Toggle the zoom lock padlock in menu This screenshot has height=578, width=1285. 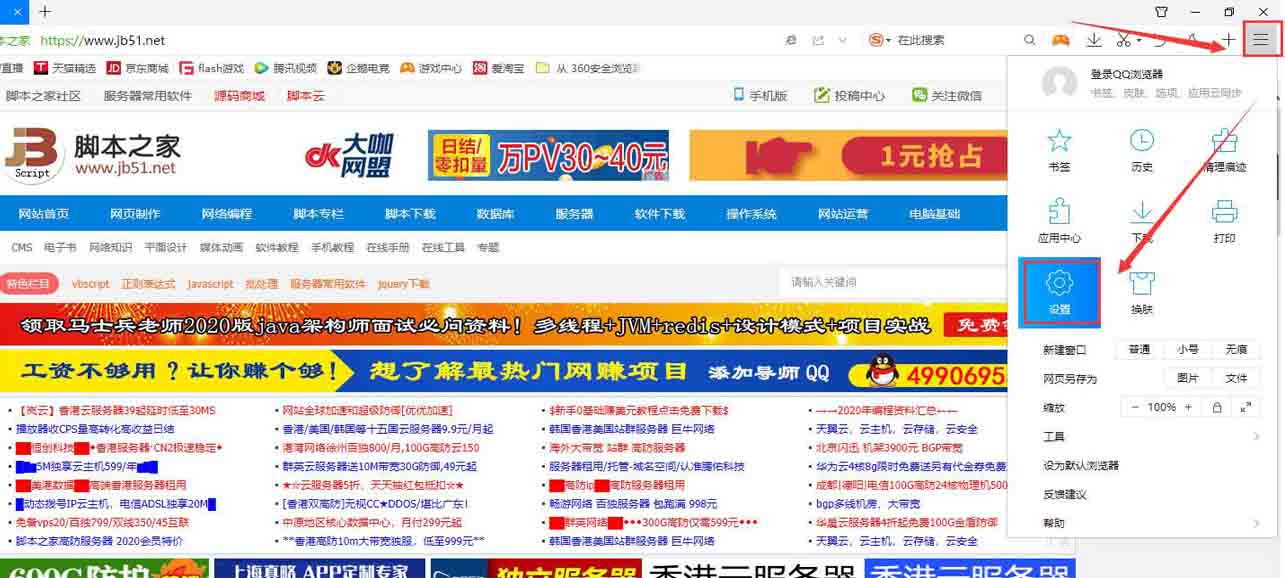pyautogui.click(x=1218, y=407)
